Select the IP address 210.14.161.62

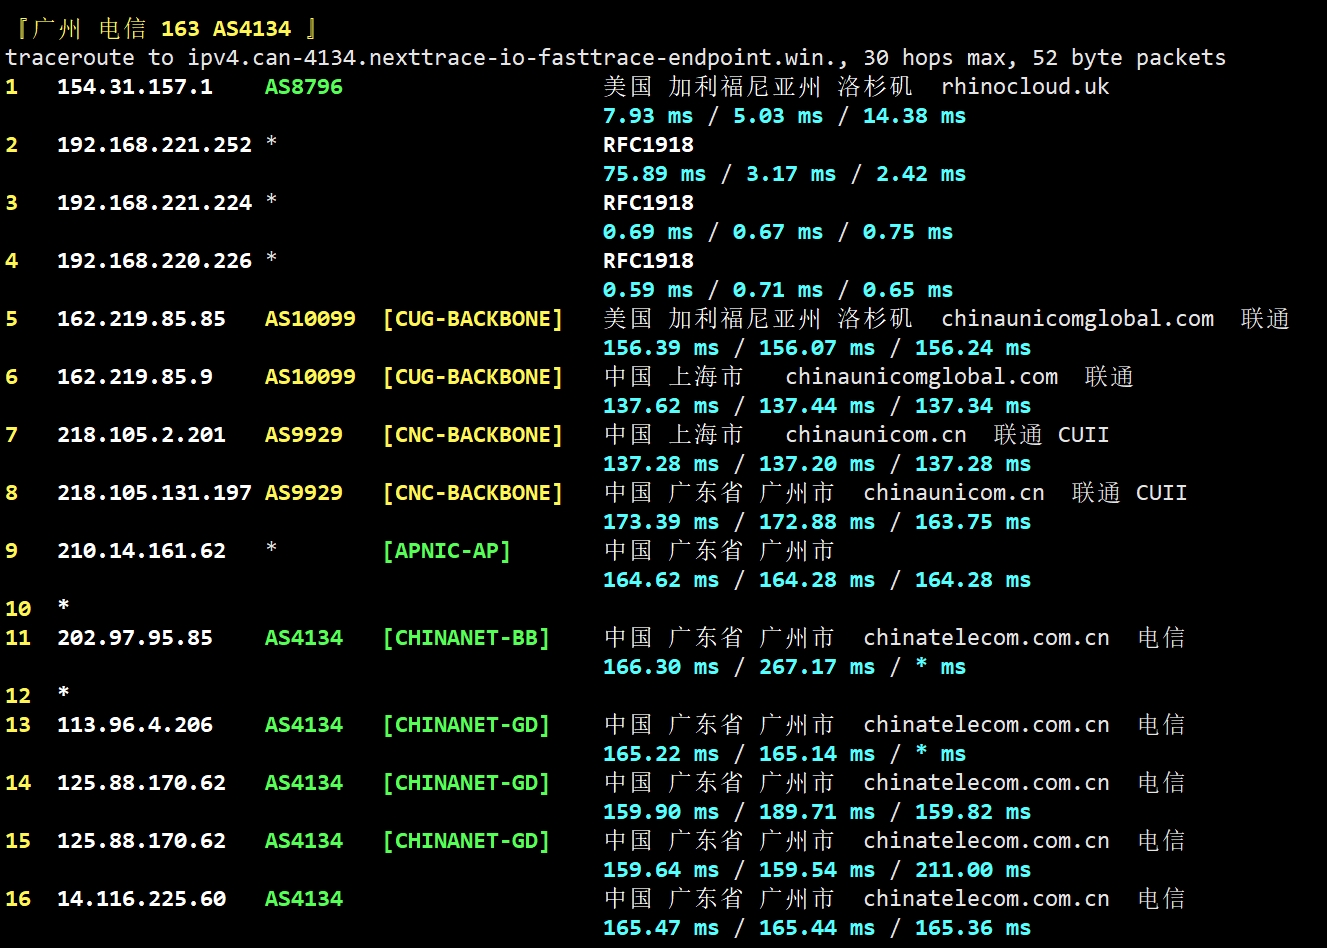(141, 551)
